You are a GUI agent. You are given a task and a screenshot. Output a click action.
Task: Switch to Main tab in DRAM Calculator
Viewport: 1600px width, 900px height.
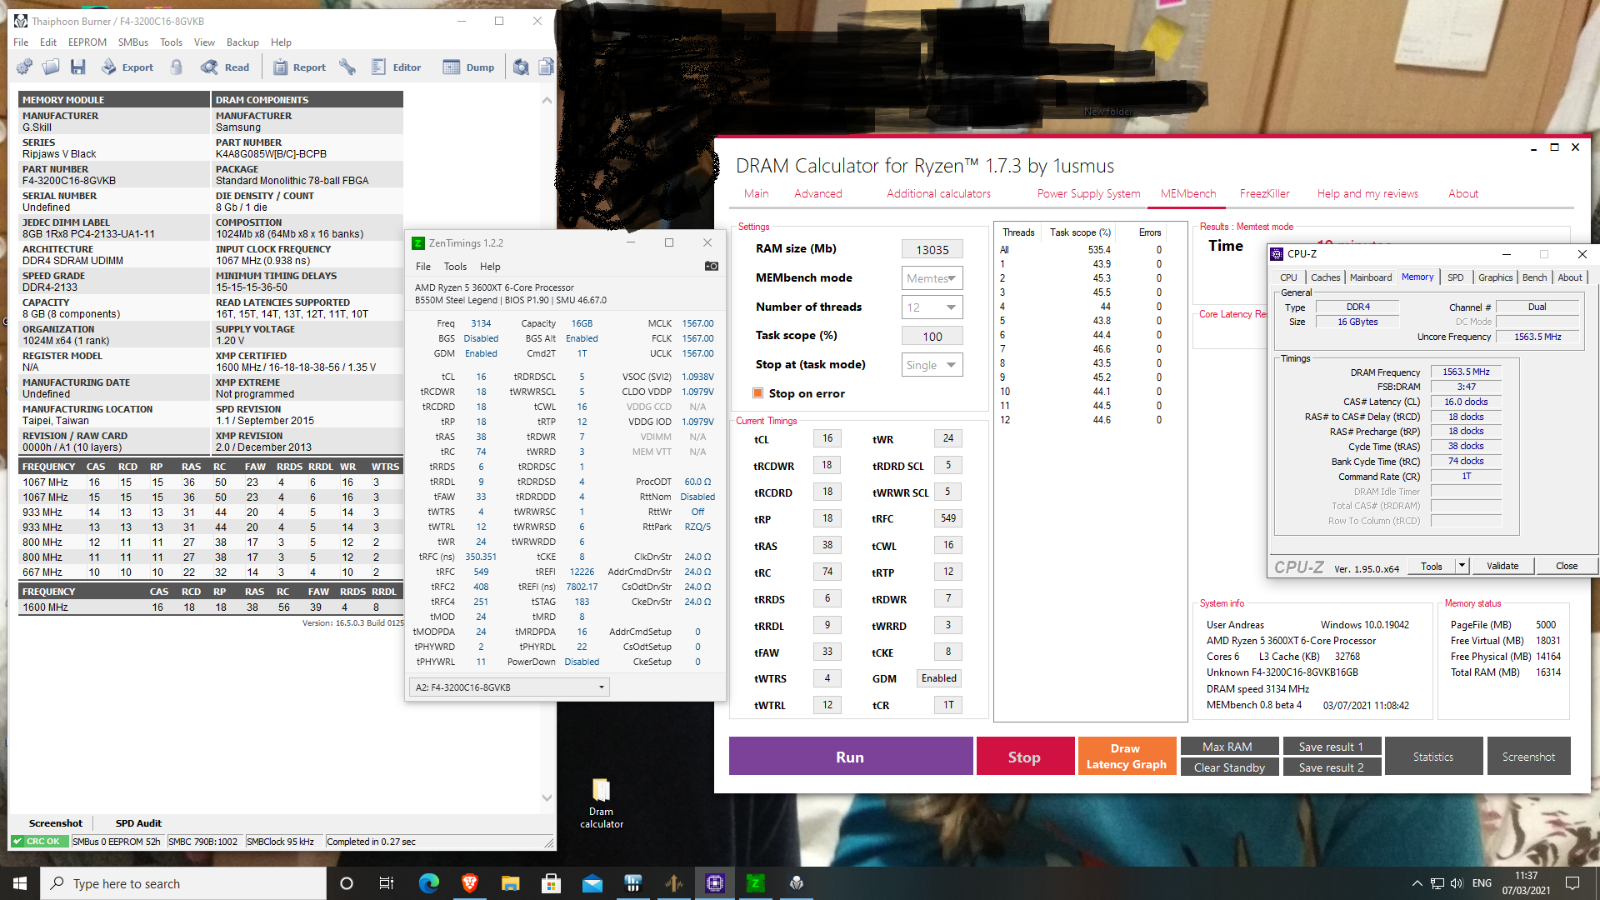point(756,194)
